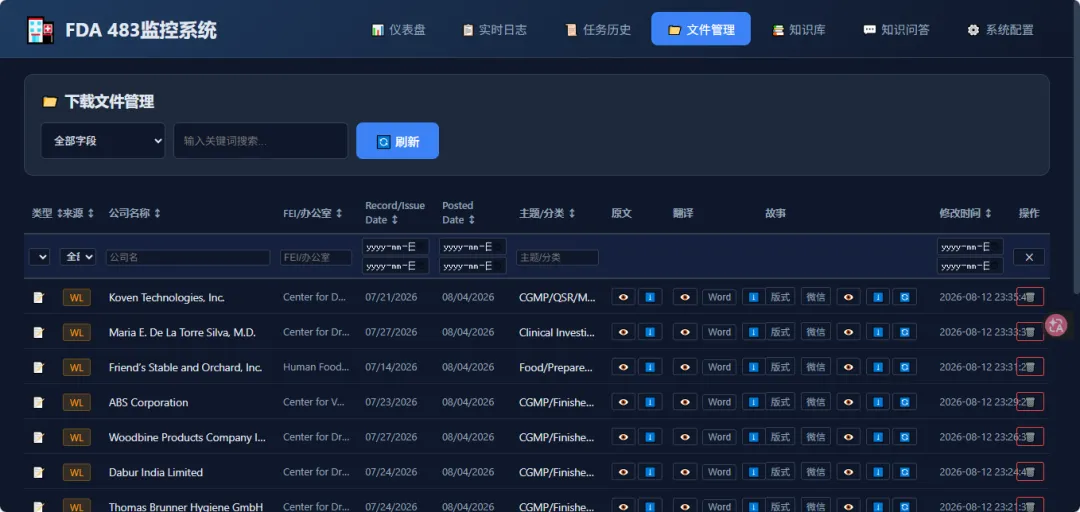Preview translation for Maria E. De La Torre Silva

tap(685, 332)
